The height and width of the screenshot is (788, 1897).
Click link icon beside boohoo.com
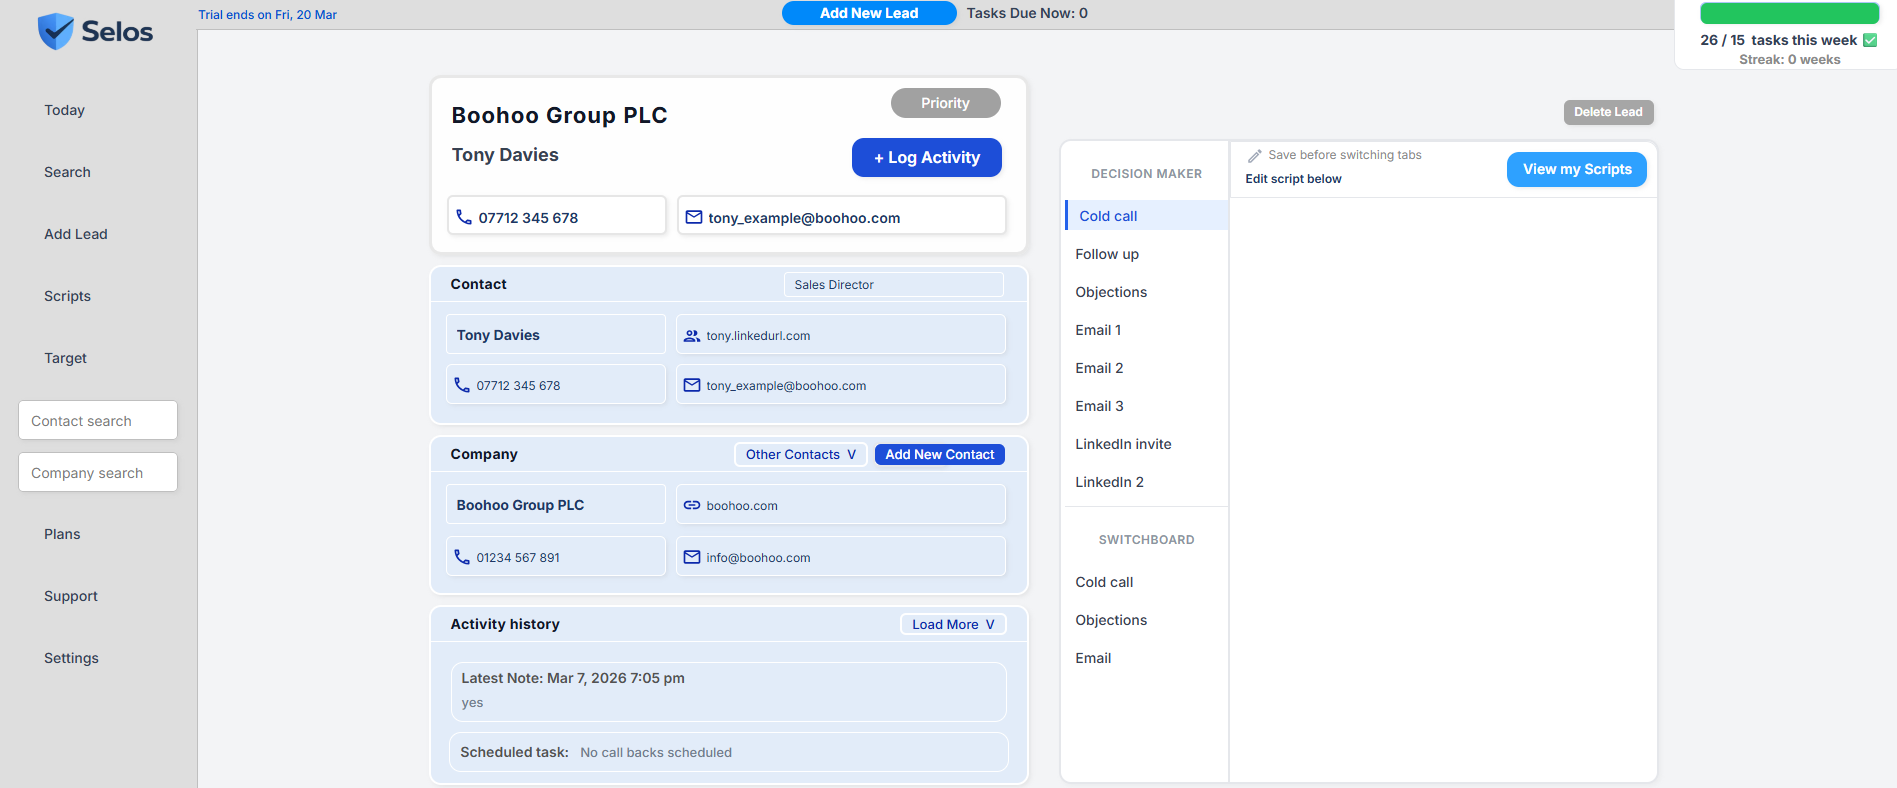coord(692,505)
